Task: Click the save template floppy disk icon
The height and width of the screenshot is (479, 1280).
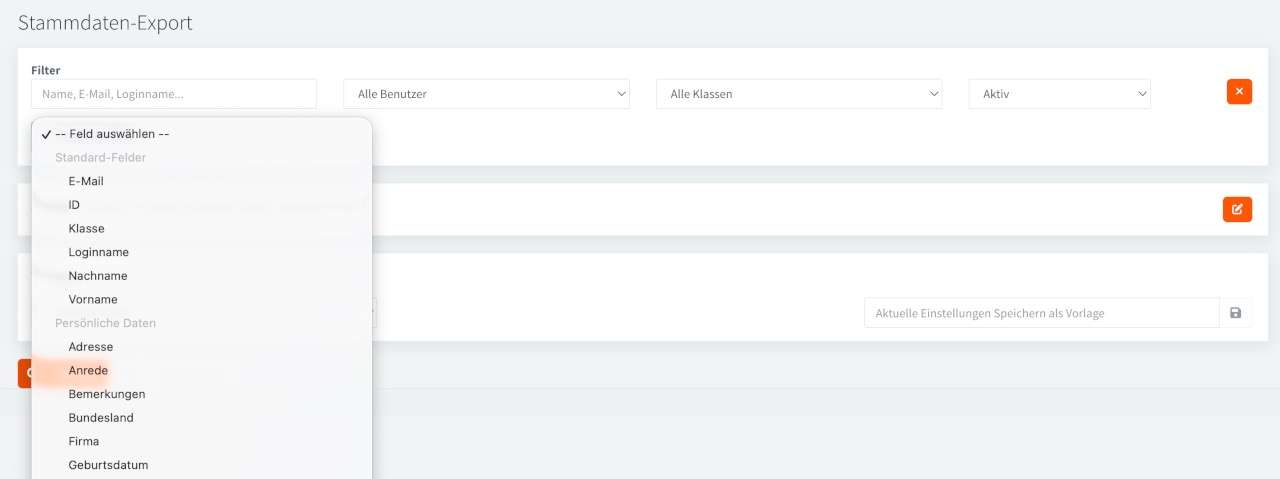Action: click(x=1235, y=313)
